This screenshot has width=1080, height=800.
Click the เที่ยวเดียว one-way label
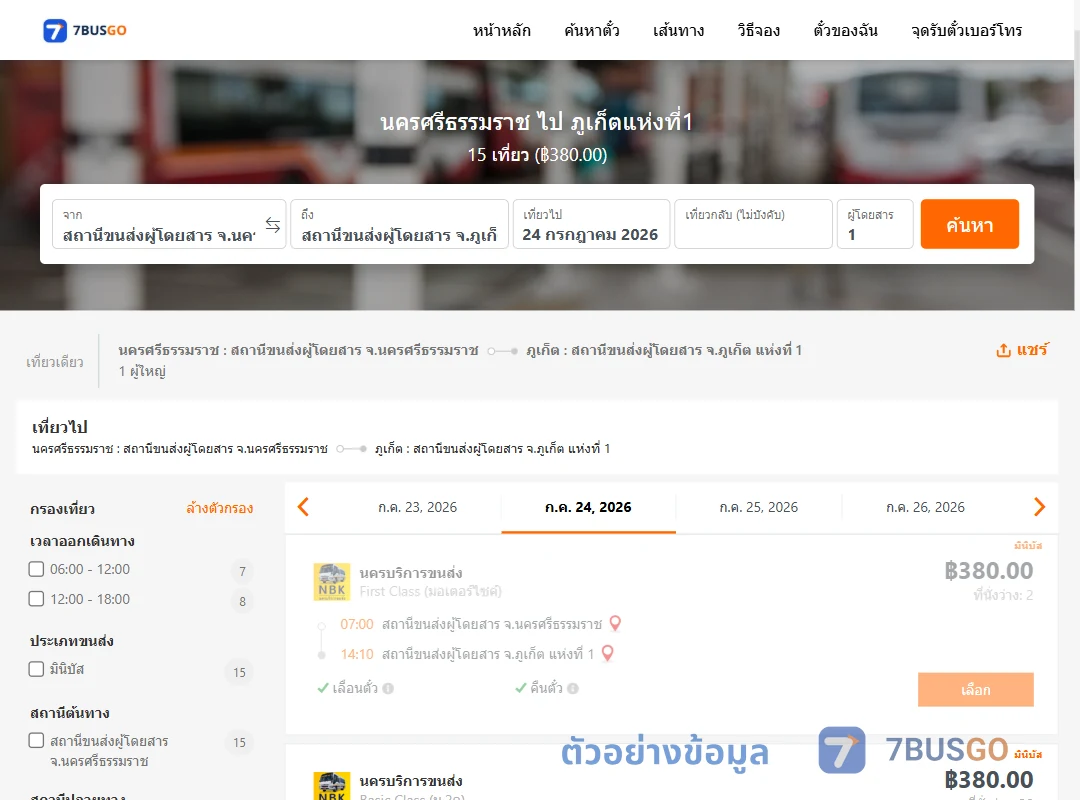click(55, 362)
